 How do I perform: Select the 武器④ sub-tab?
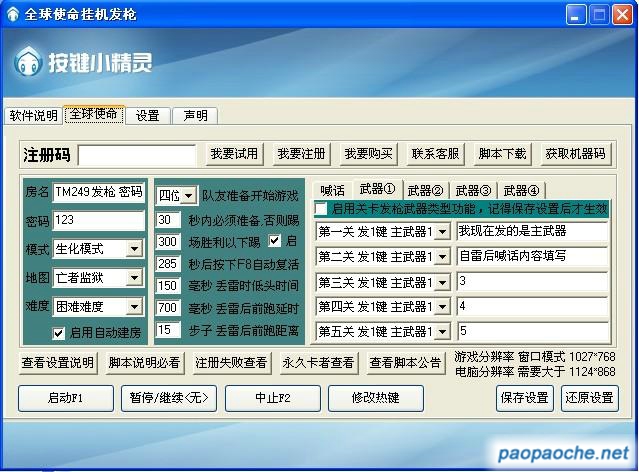coord(521,190)
